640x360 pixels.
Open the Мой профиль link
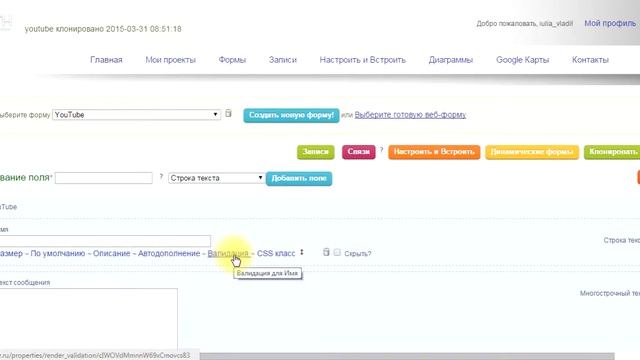point(610,23)
